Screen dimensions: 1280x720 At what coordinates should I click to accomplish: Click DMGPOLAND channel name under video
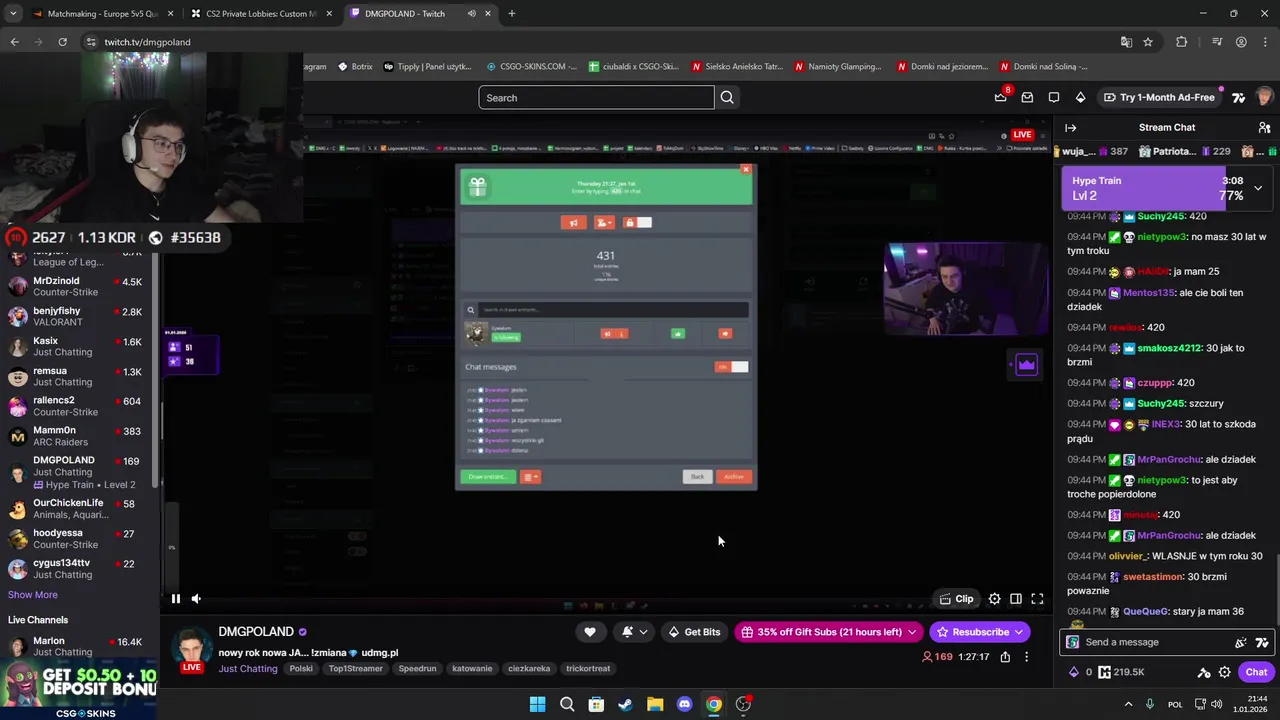tap(256, 632)
